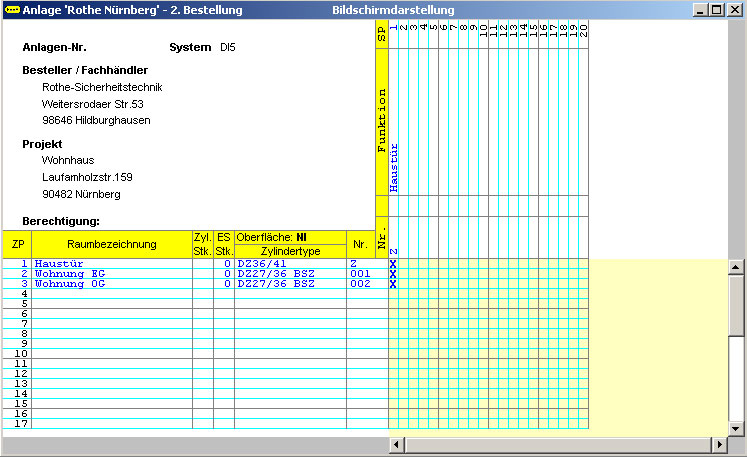Select cylinder type DZ36/41 cell
Screen dimensions: 747x457
click(x=290, y=264)
